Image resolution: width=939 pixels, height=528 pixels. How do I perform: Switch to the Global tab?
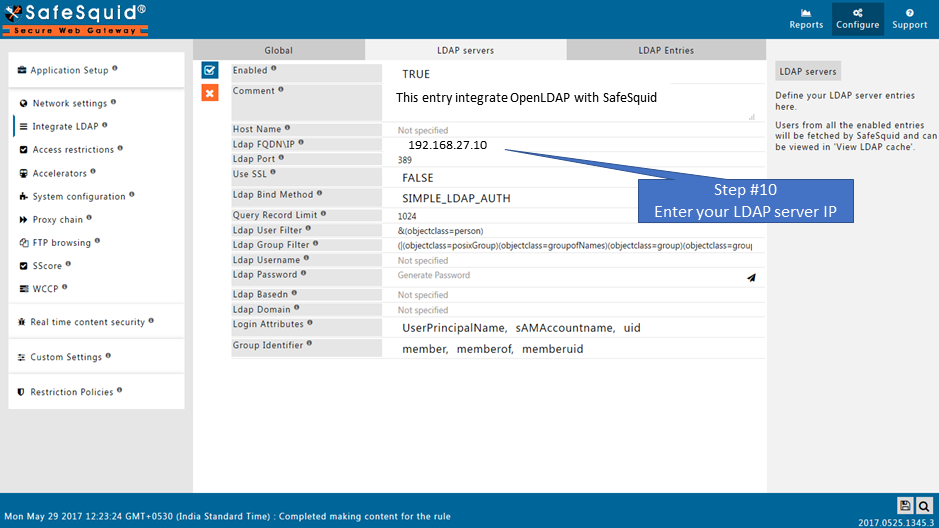278,50
